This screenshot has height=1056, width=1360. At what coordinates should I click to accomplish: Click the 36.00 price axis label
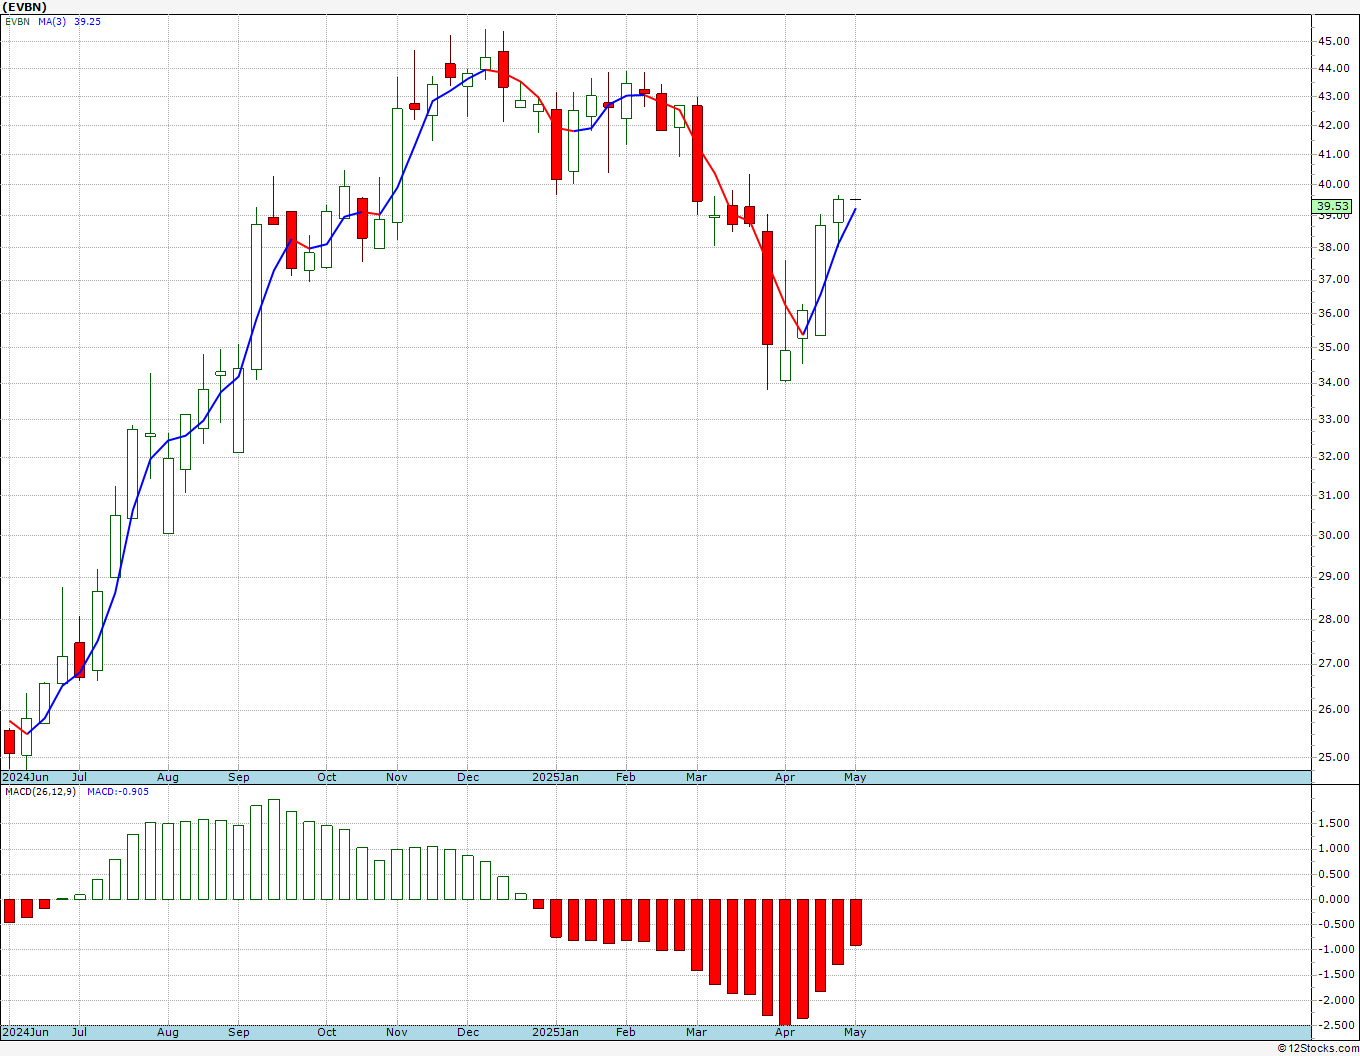(1333, 313)
